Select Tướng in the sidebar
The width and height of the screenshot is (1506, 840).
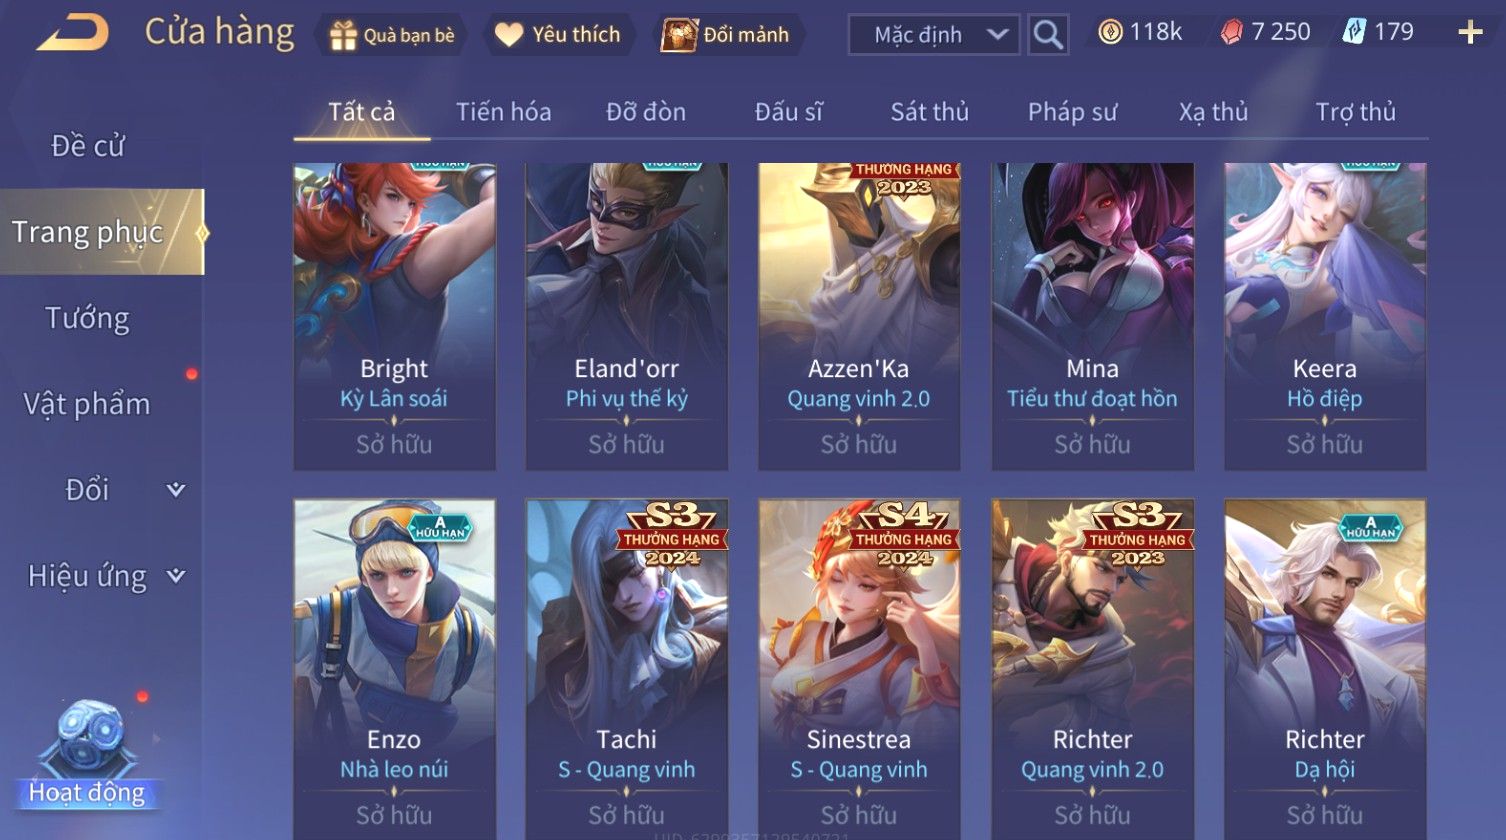(x=88, y=319)
